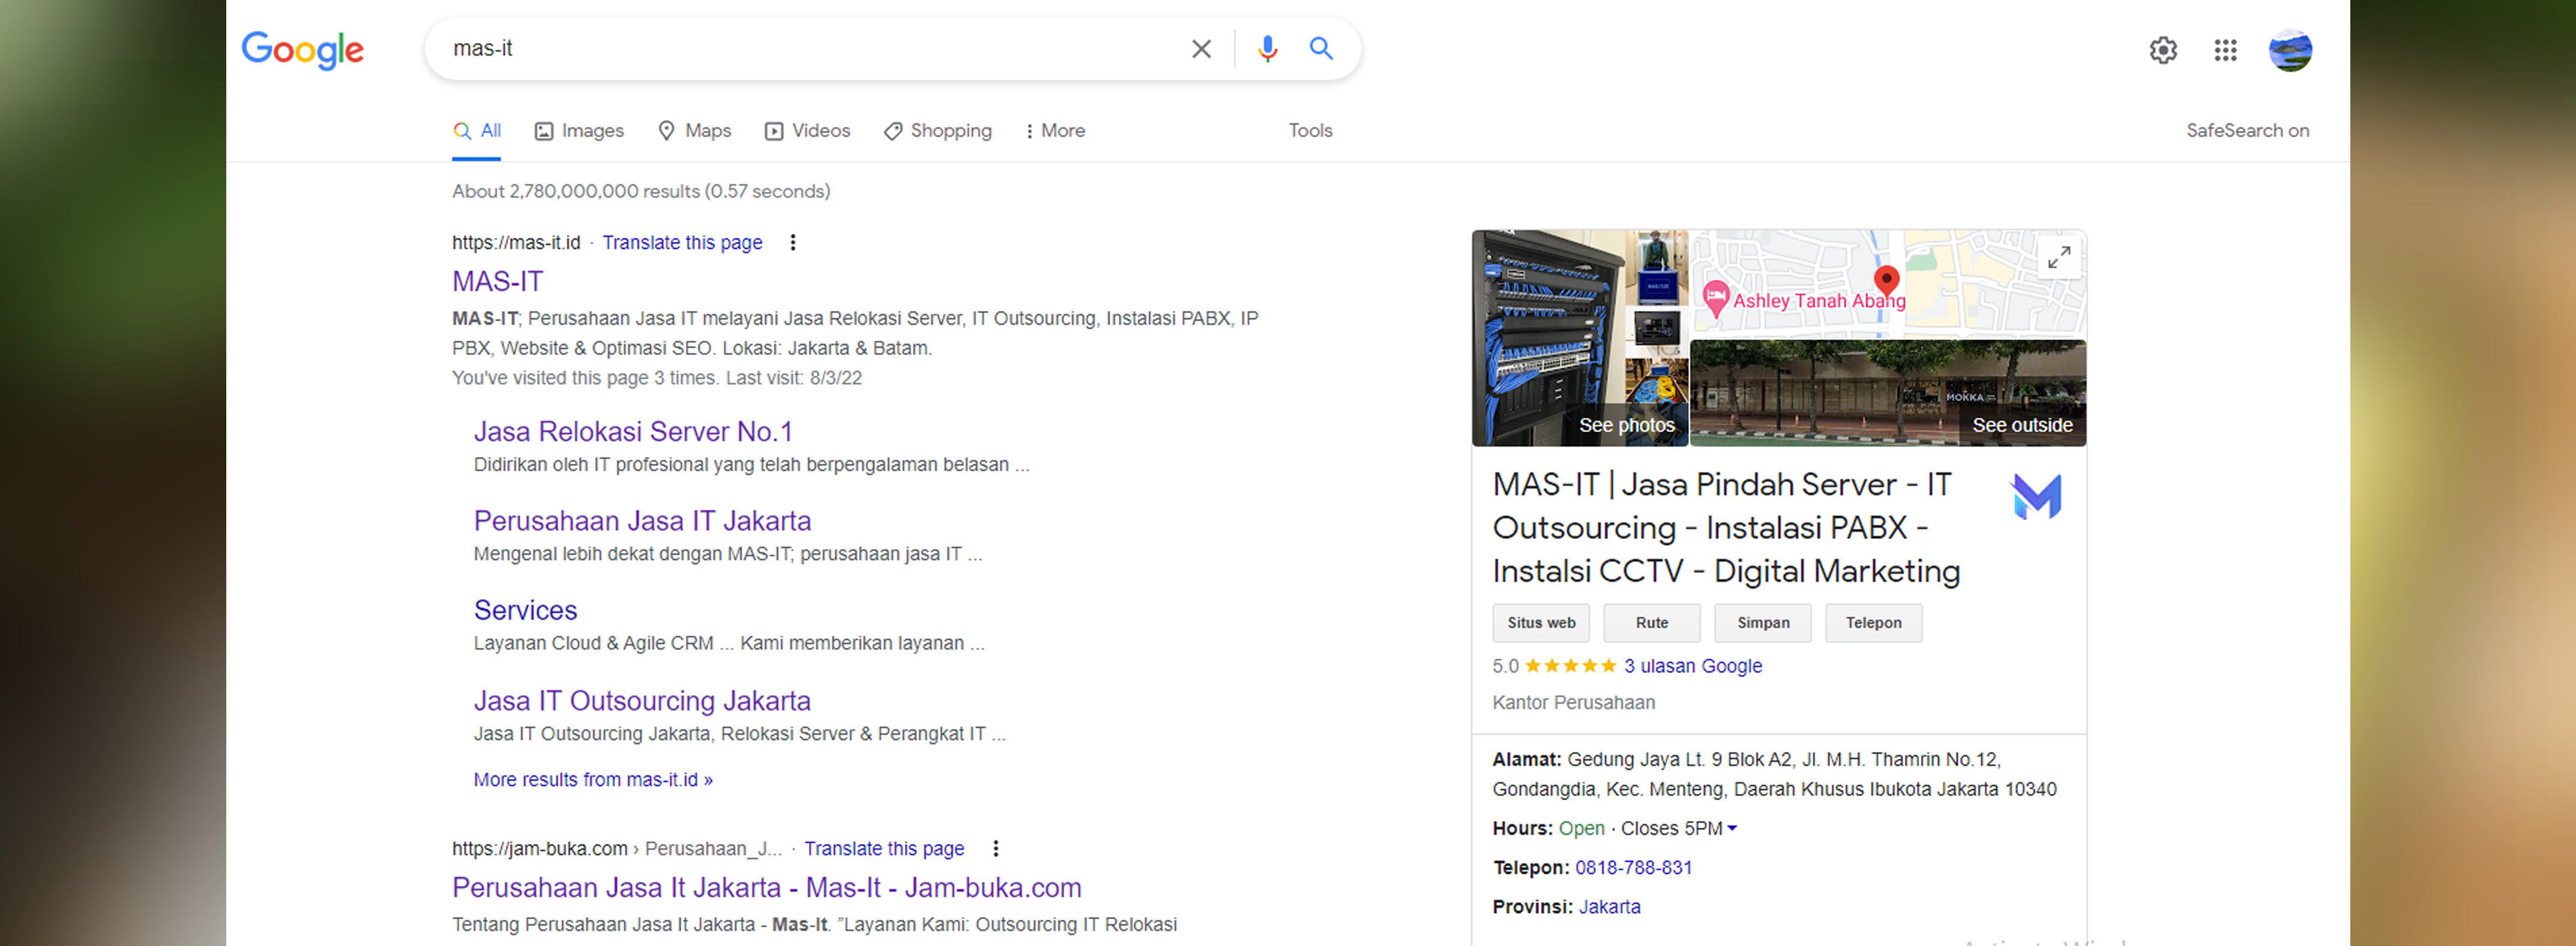Screen dimensions: 2576x946
Task: Click the Rute directions button
Action: (x=1652, y=623)
